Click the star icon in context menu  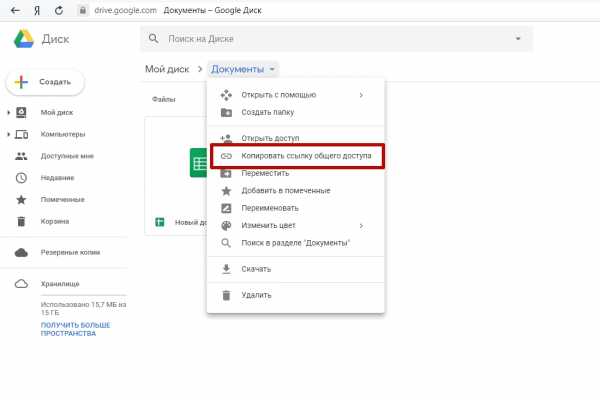tap(226, 191)
